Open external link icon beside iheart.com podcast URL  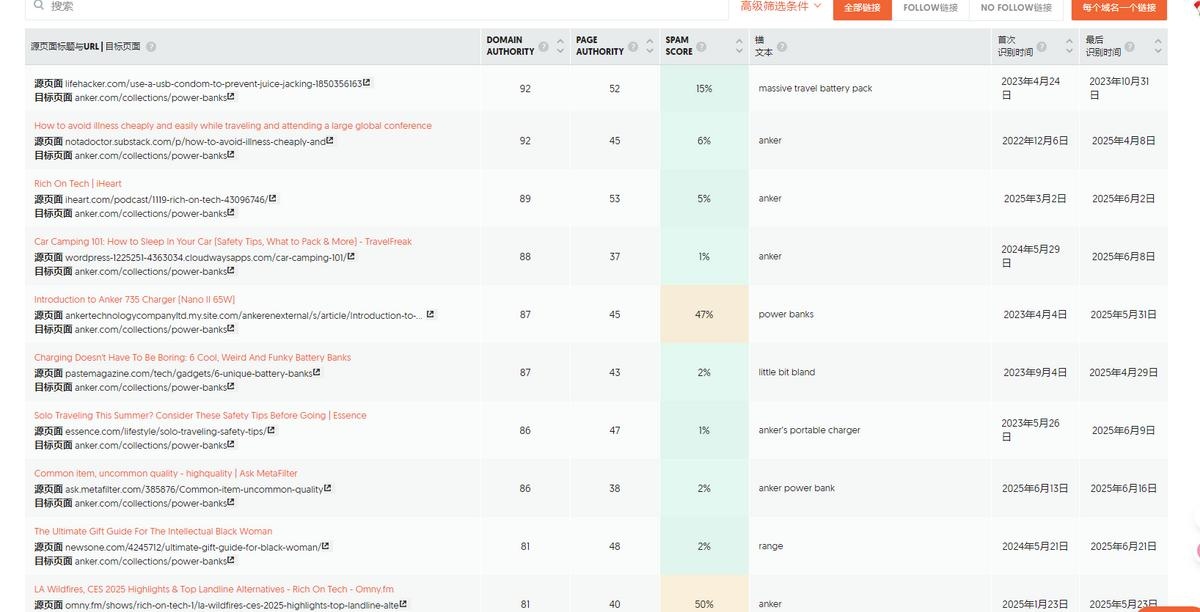tap(273, 199)
